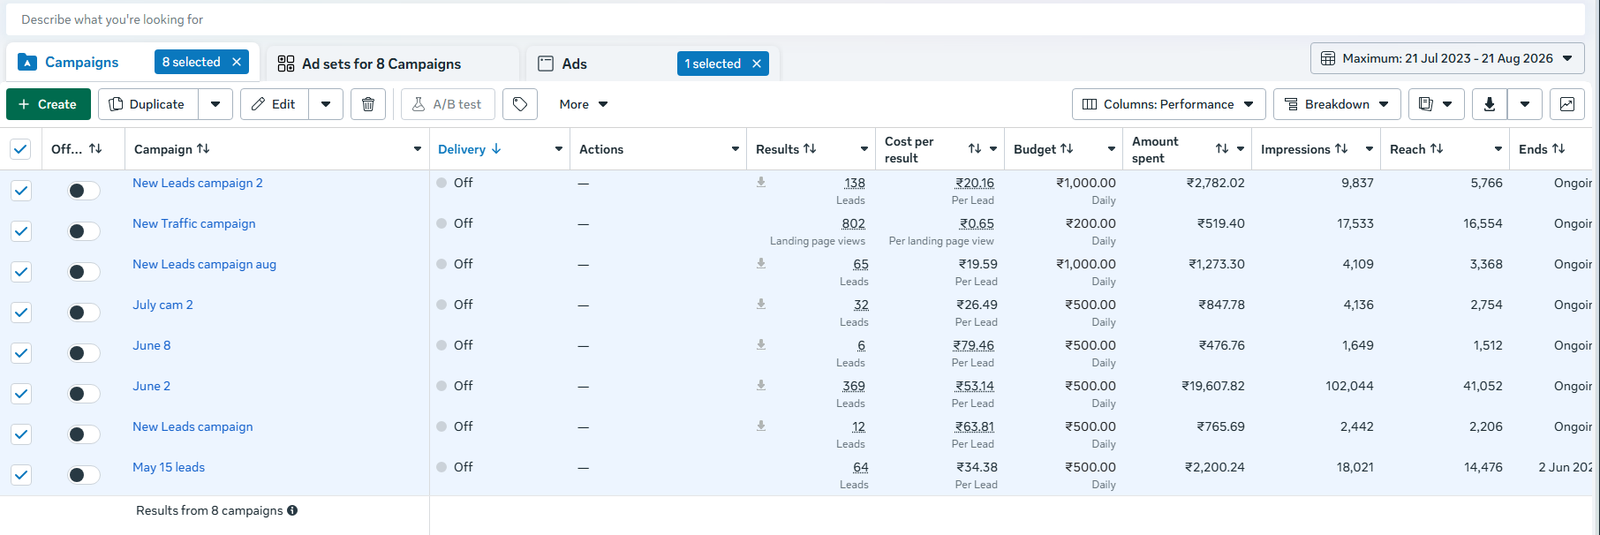Click export icon in New Leads campaign results
The image size is (1600, 535).
761,425
